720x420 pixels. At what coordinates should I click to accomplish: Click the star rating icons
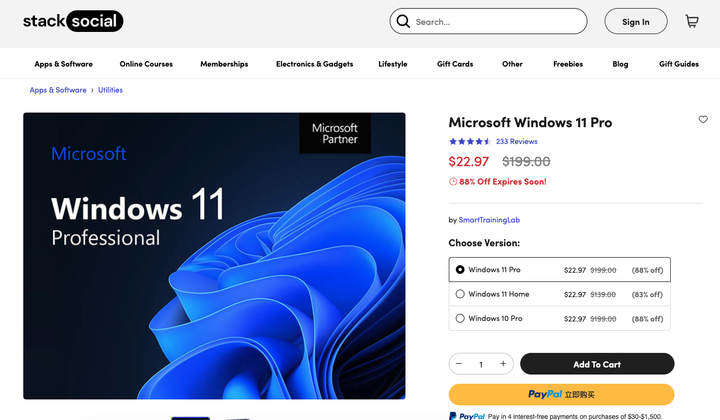(x=470, y=141)
